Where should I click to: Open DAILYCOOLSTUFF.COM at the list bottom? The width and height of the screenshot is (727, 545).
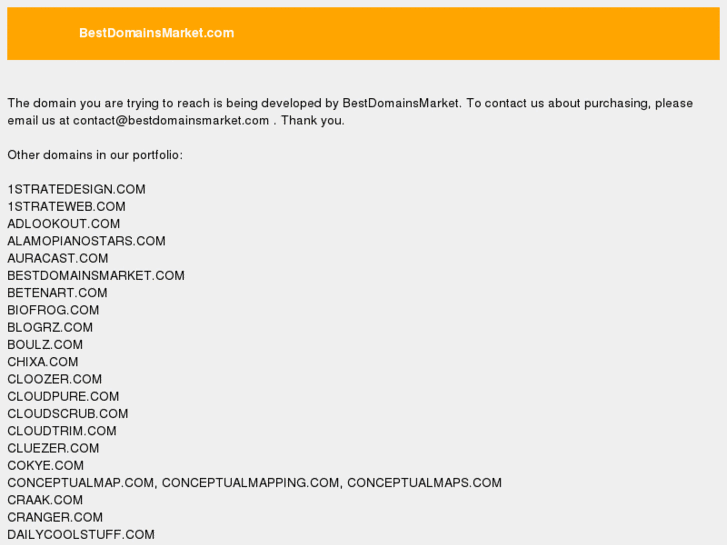[81, 535]
